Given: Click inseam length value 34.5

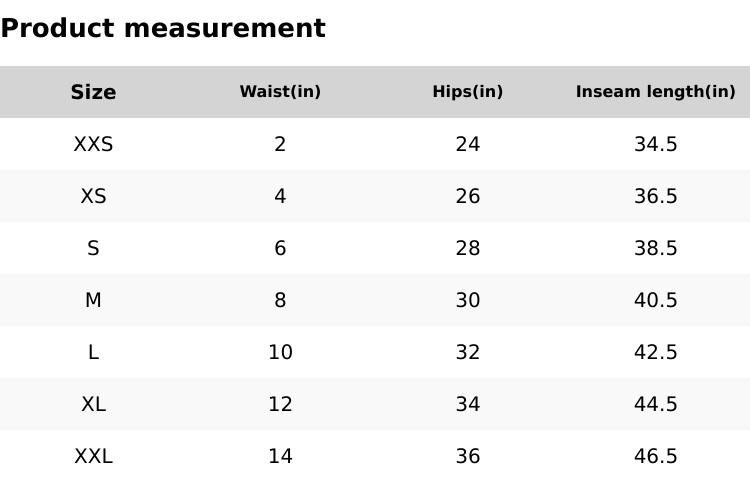Looking at the screenshot, I should pos(655,144).
